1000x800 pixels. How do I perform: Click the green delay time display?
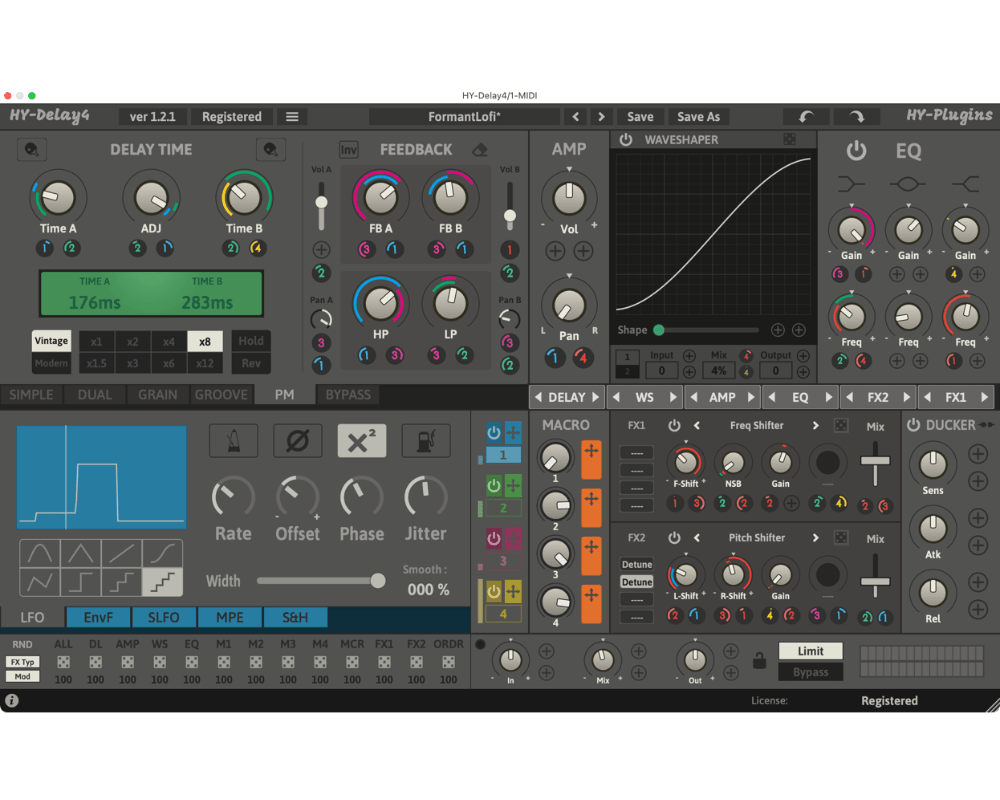point(151,293)
